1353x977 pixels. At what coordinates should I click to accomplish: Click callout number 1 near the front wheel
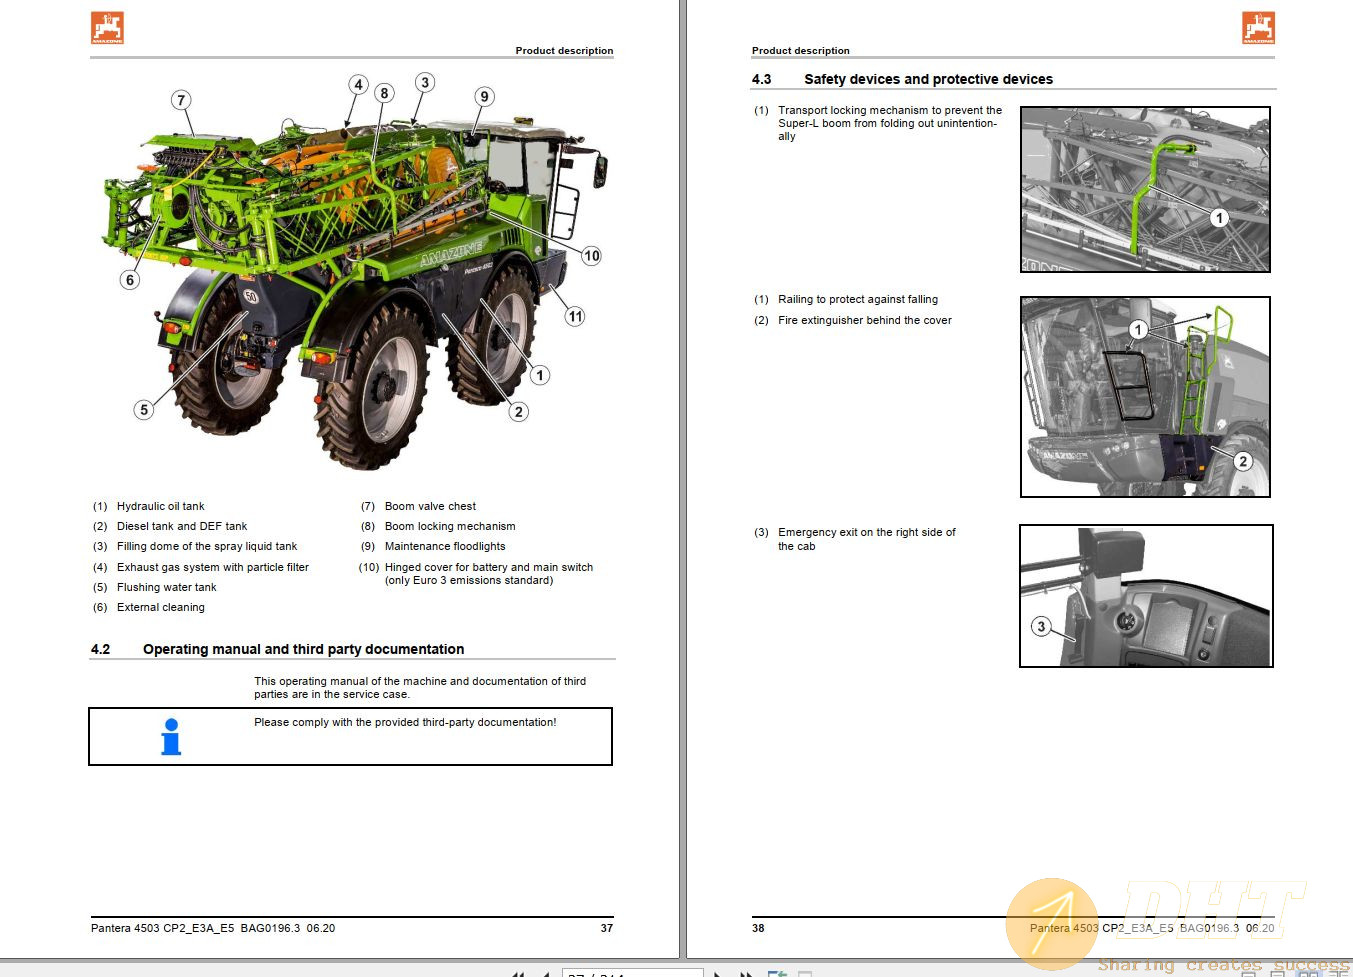[540, 375]
